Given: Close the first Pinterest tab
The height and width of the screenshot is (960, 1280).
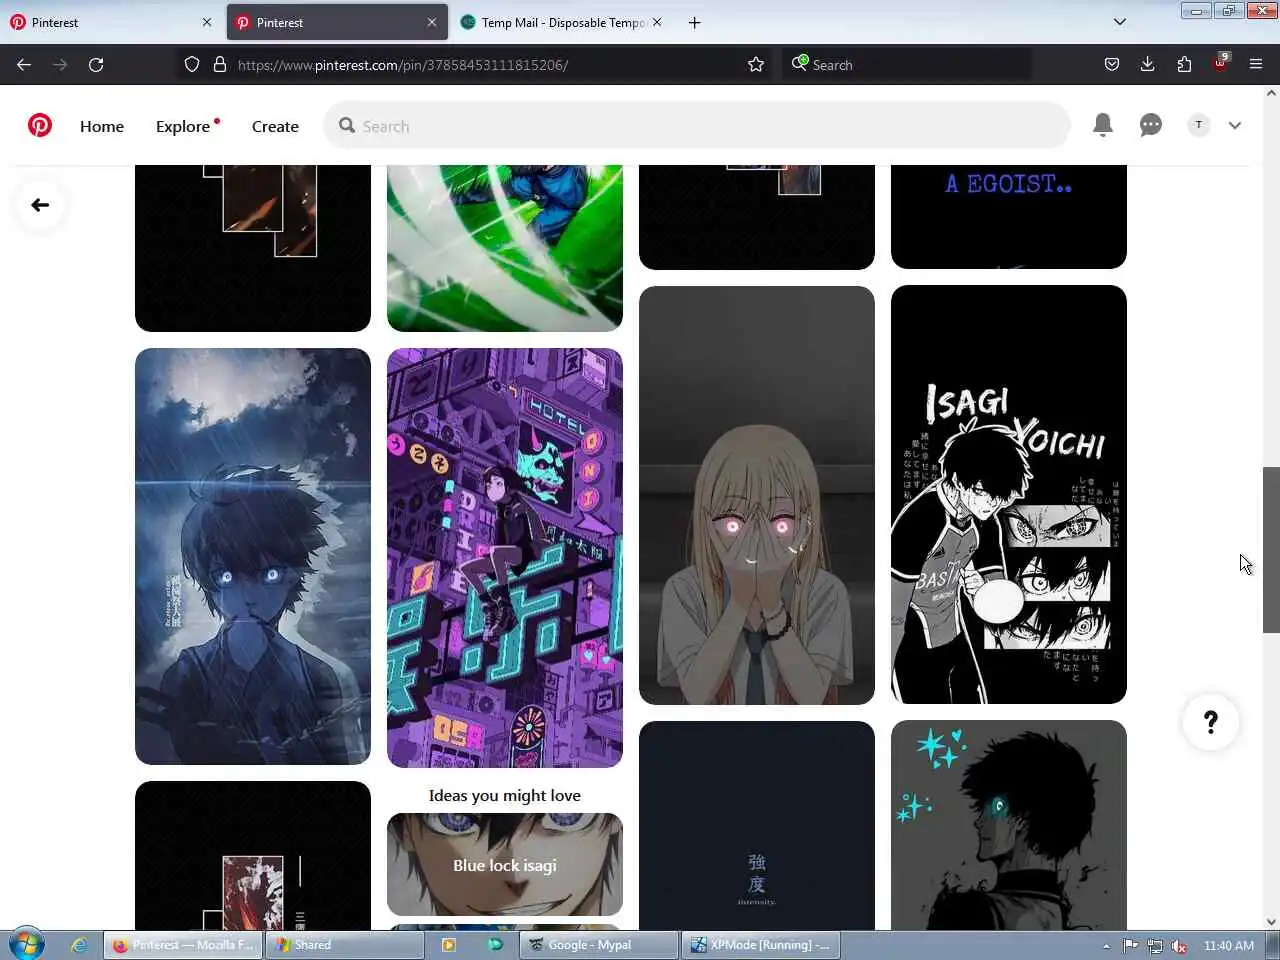Looking at the screenshot, I should 207,22.
